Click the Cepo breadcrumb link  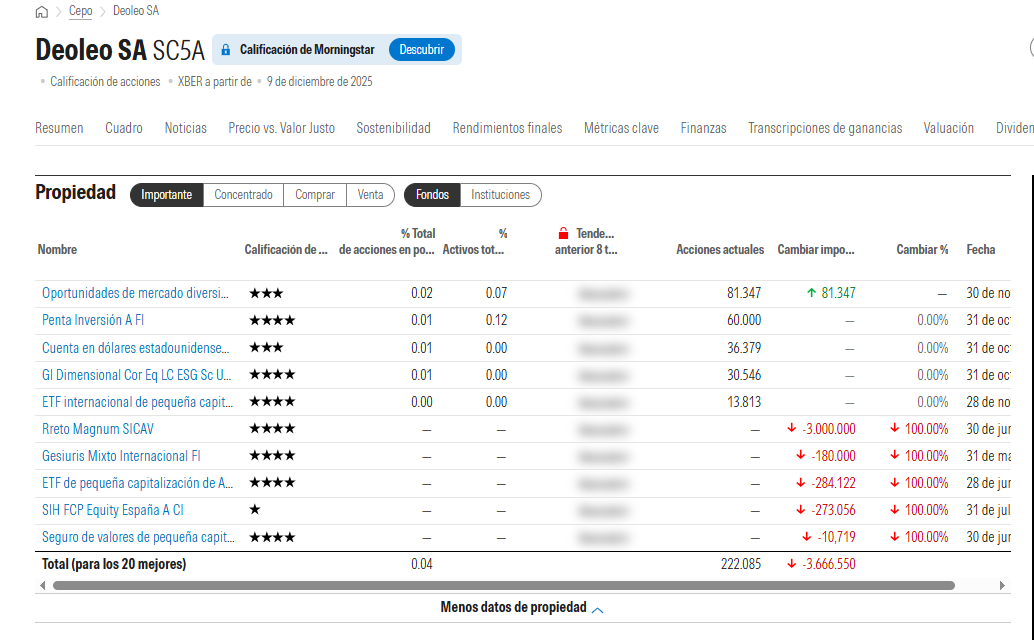(x=81, y=12)
